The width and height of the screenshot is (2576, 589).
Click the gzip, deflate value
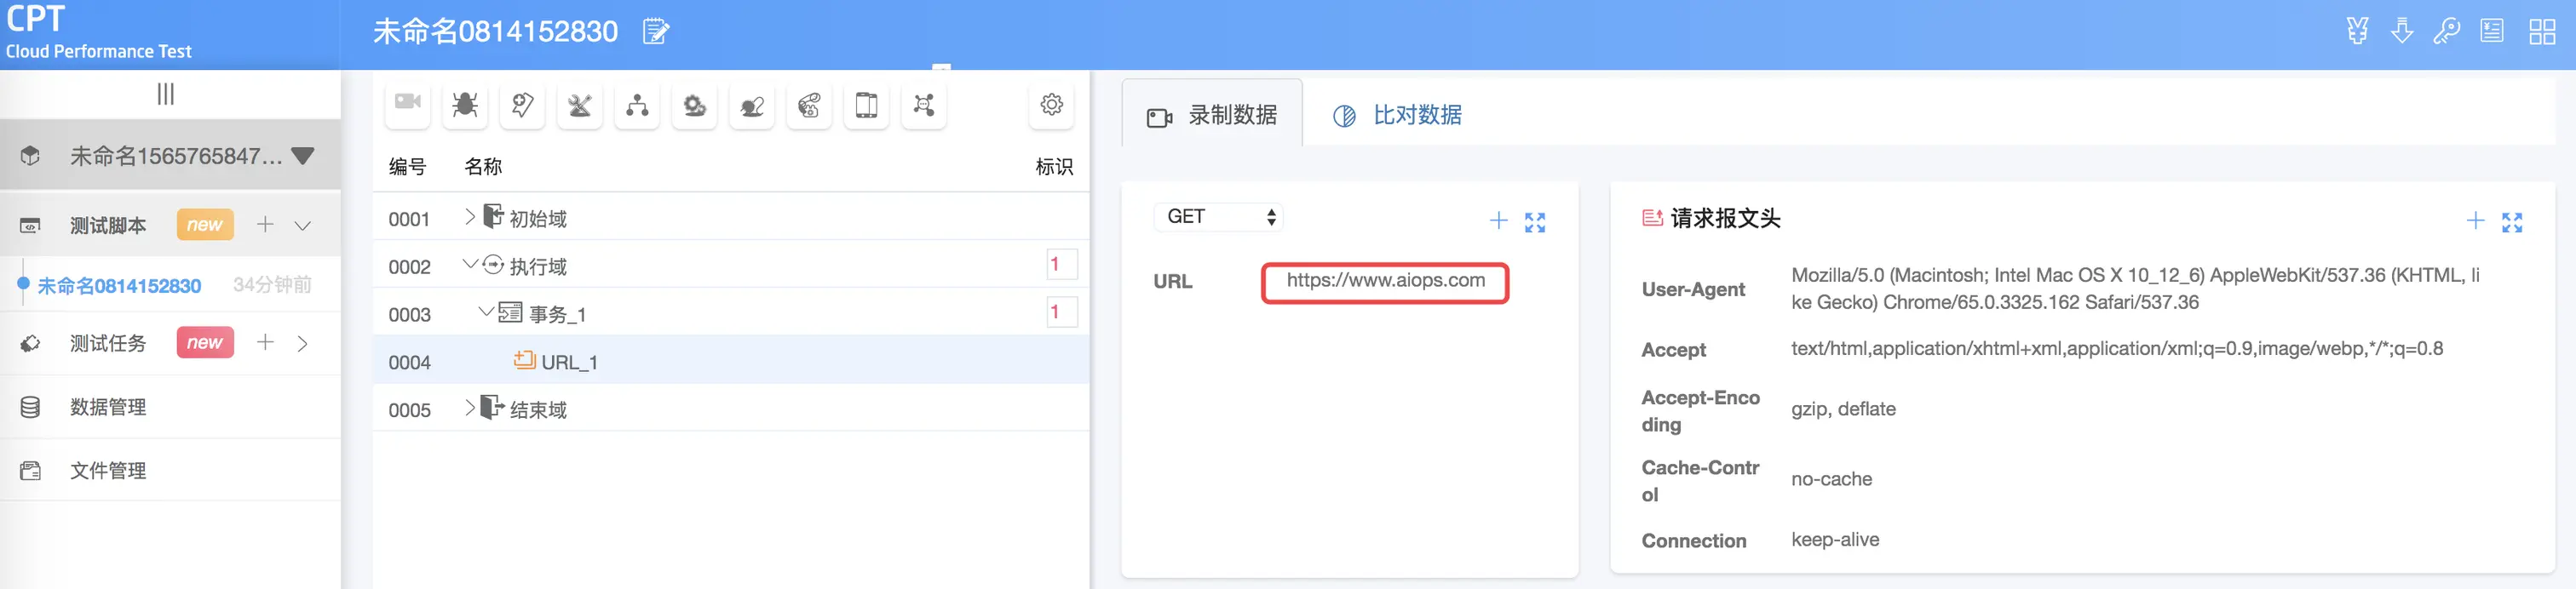[x=1843, y=409]
